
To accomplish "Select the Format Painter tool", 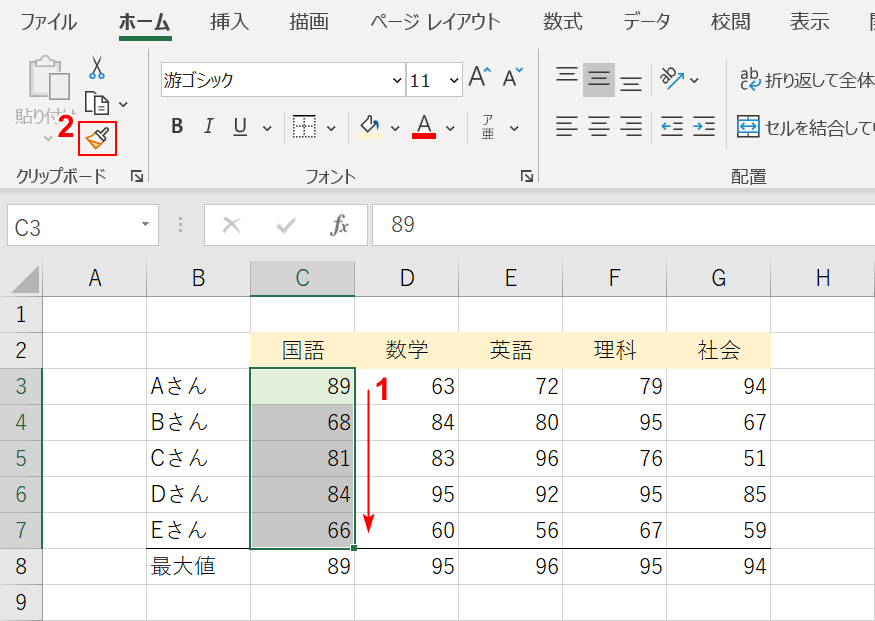I will pos(96,137).
